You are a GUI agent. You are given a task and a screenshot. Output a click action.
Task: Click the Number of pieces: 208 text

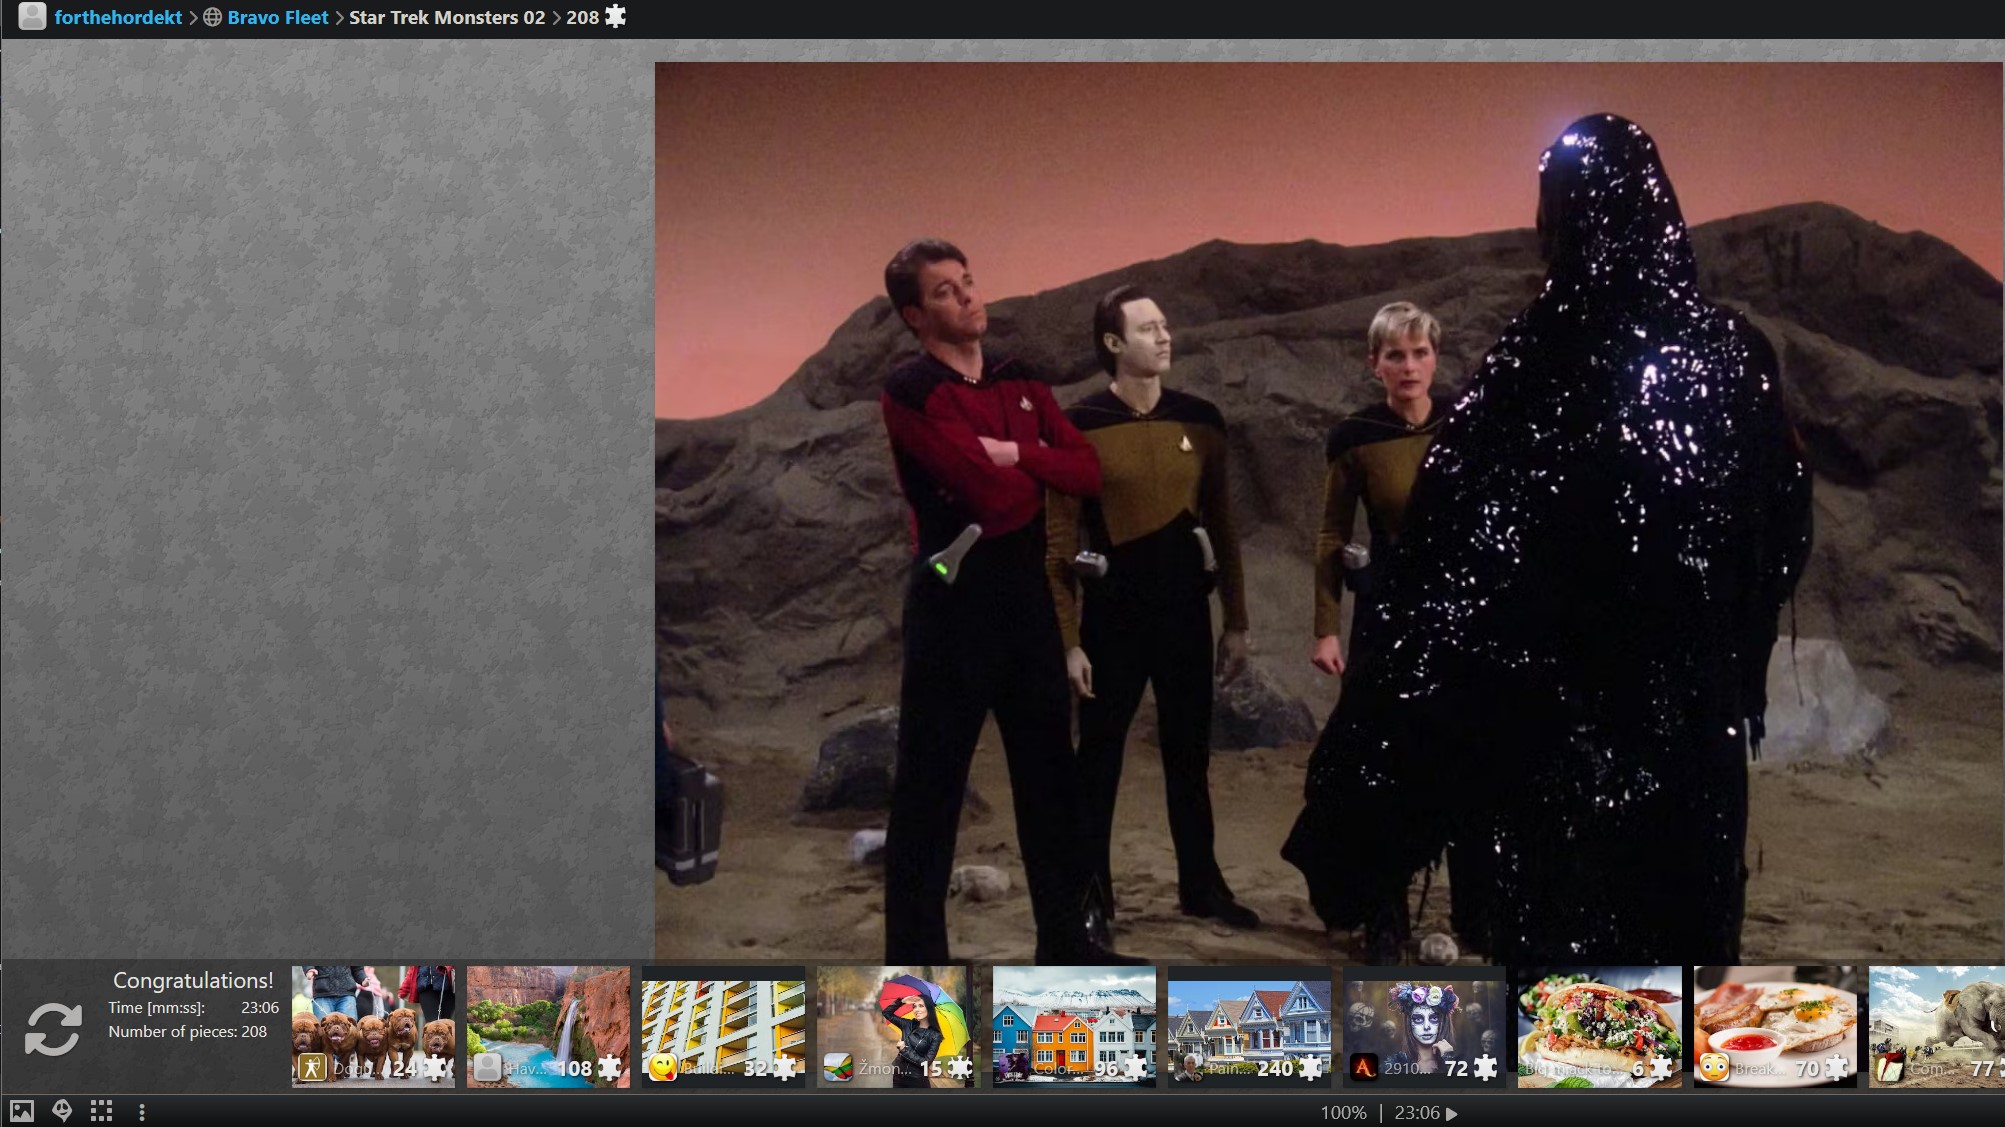(188, 1032)
